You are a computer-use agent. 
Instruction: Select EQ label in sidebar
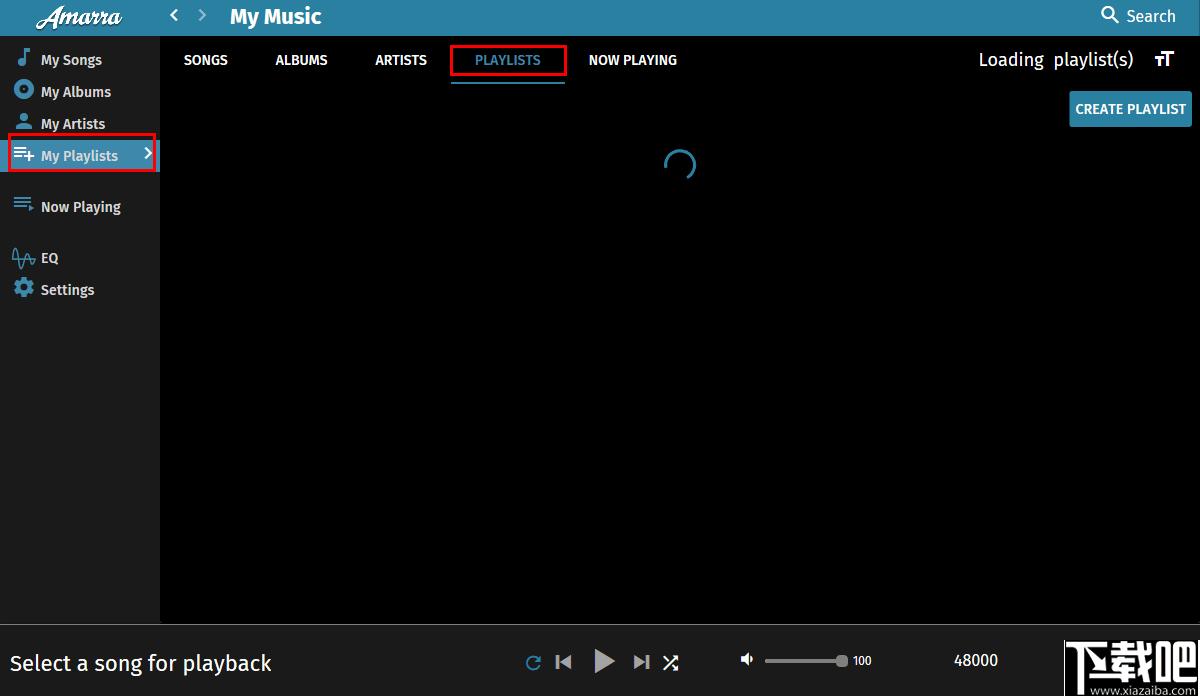click(49, 258)
